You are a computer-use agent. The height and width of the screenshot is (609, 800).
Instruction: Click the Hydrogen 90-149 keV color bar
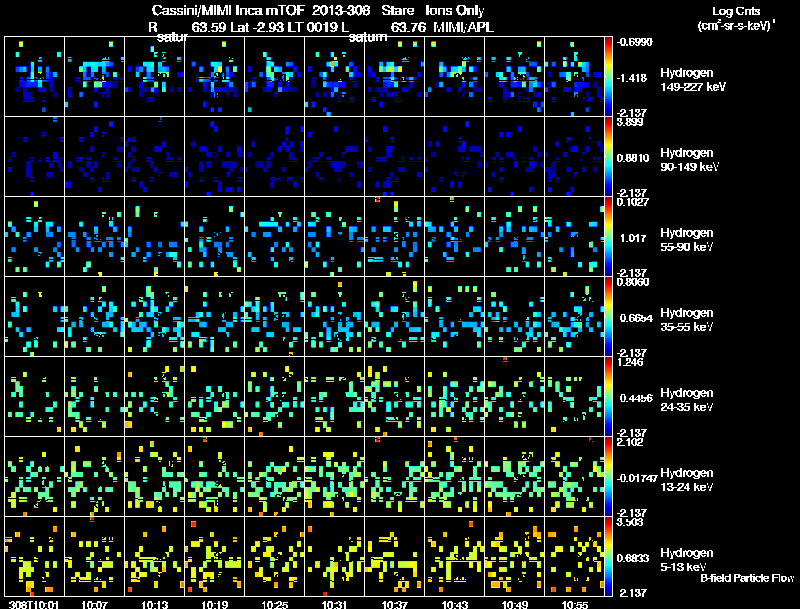coord(608,157)
